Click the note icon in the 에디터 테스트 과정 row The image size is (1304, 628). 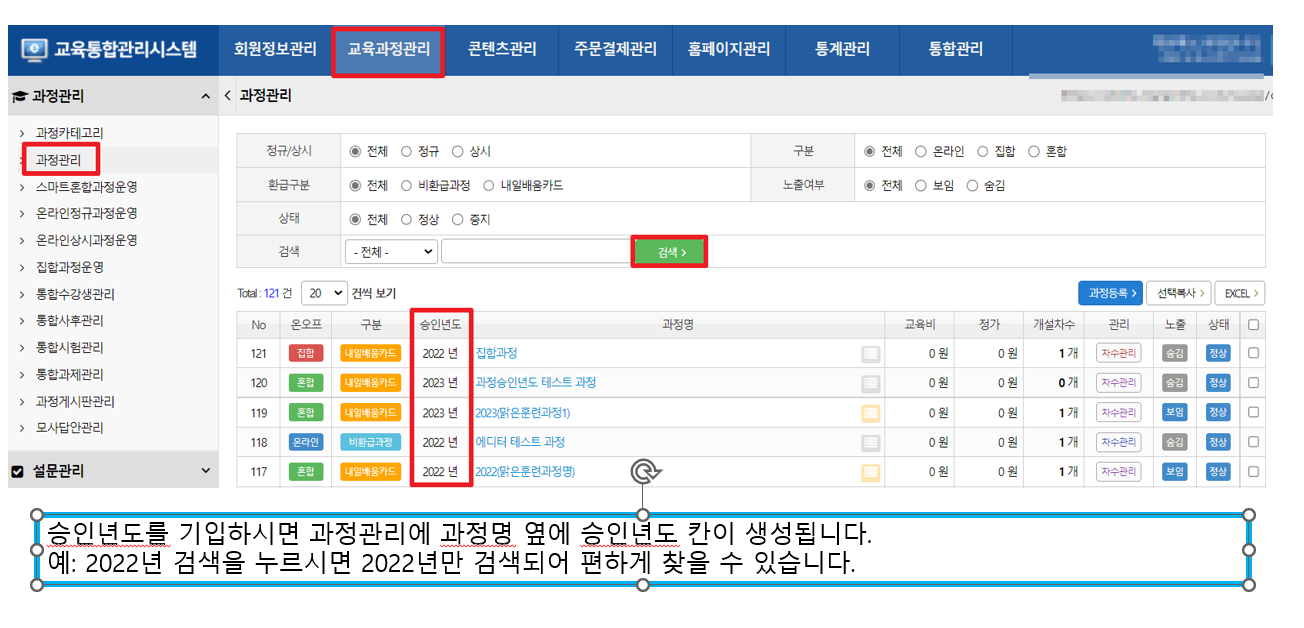(x=871, y=442)
